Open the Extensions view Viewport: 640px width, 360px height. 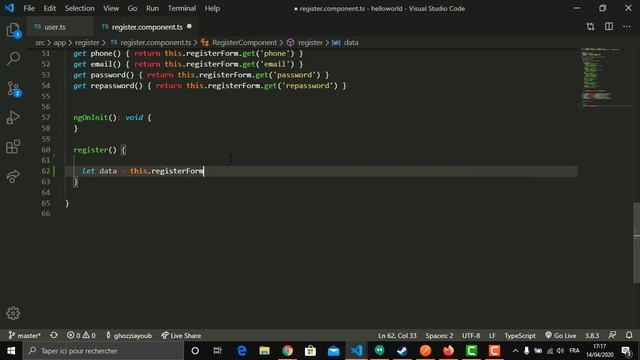click(x=13, y=147)
